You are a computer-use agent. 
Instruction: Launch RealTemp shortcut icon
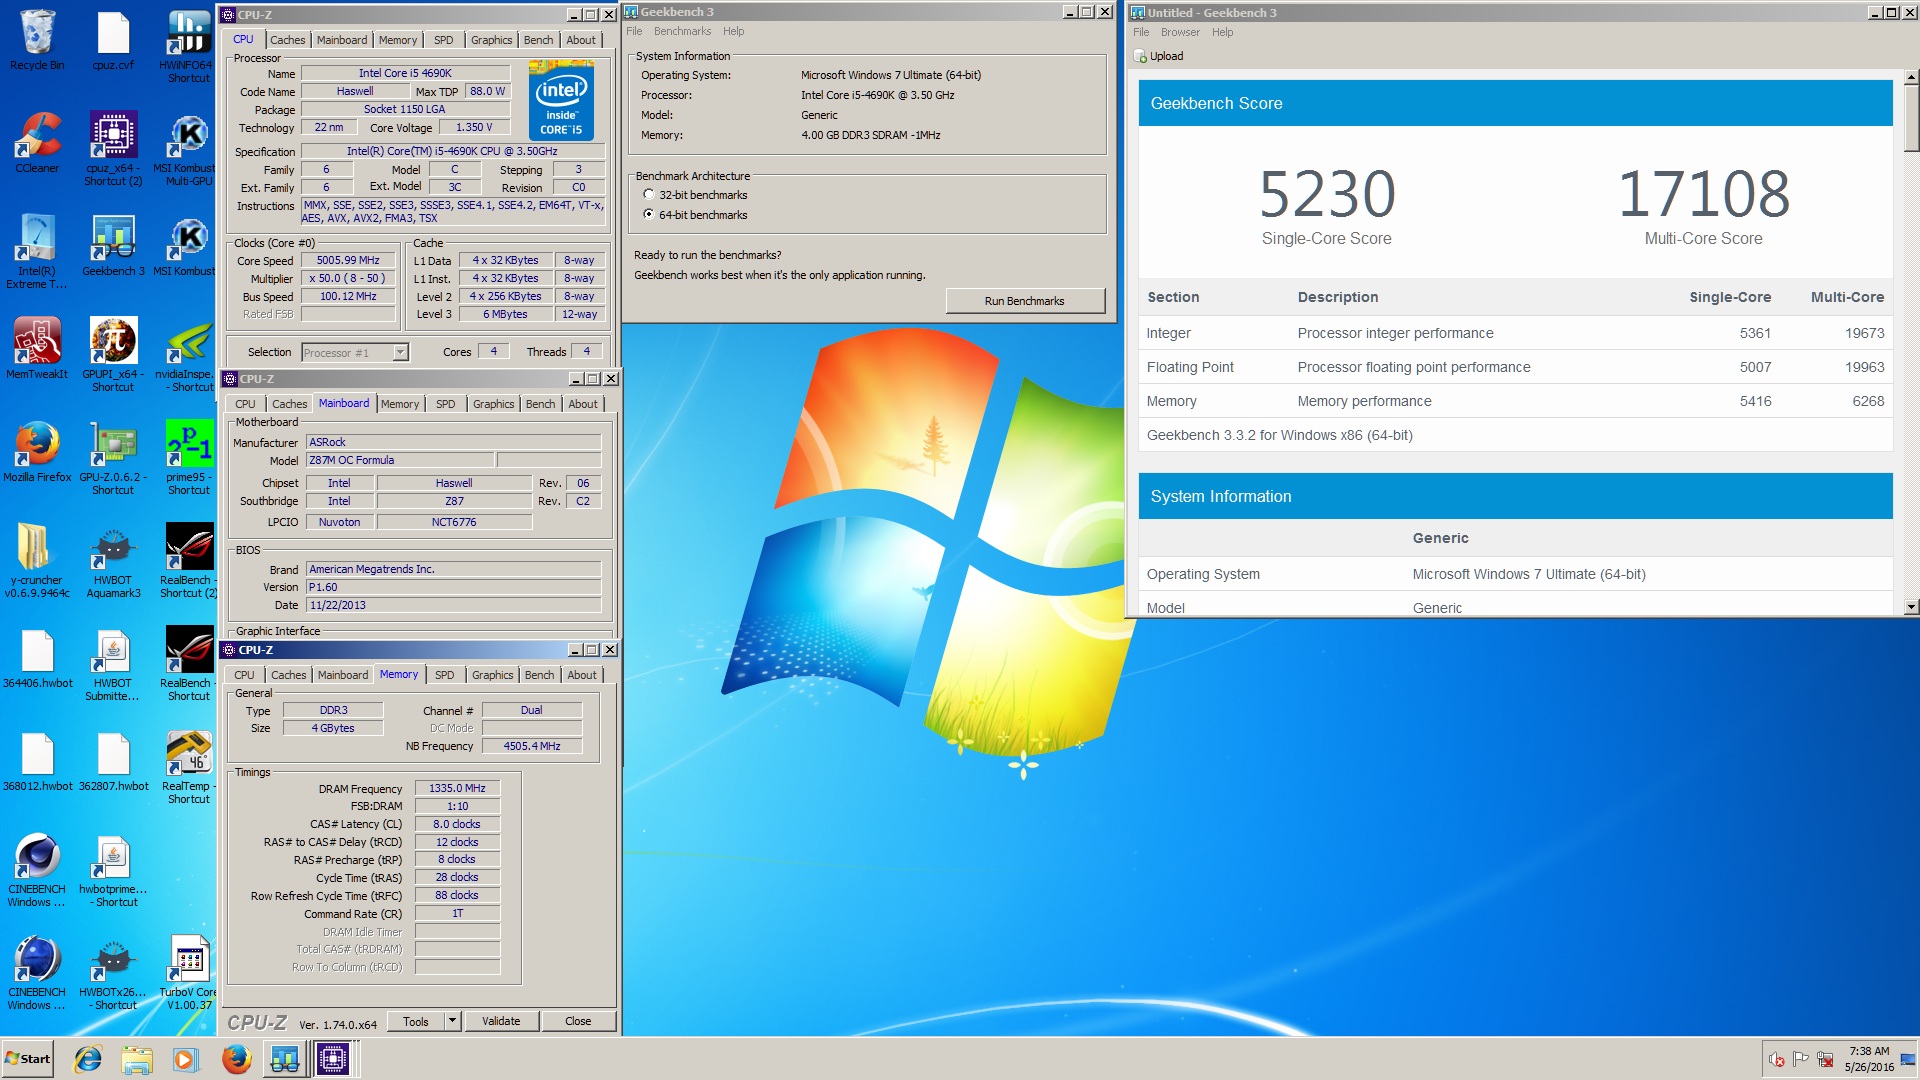pyautogui.click(x=189, y=767)
